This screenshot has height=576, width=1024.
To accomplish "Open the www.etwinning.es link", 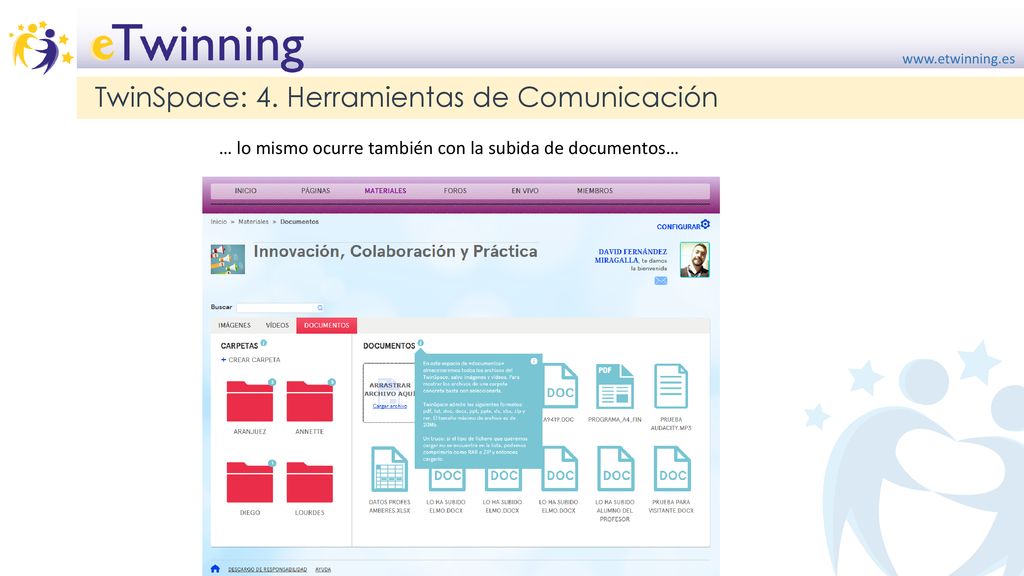I will coord(959,59).
